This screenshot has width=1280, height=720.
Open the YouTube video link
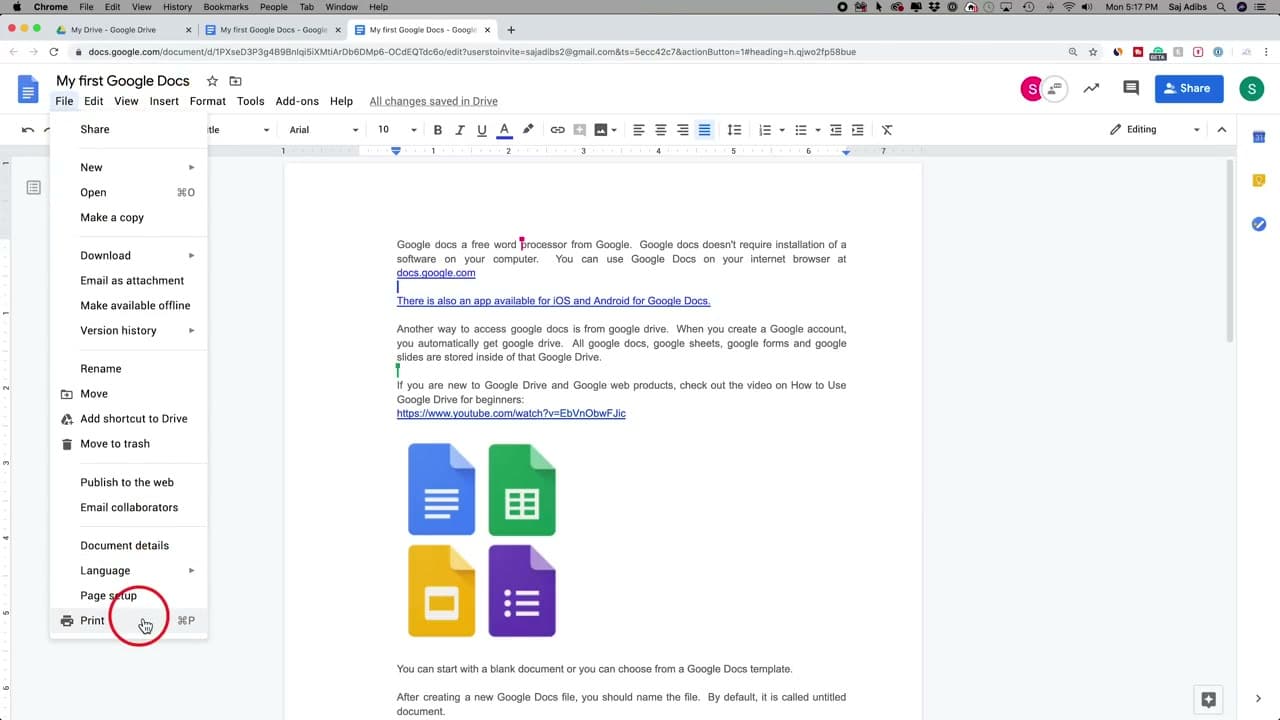click(x=511, y=413)
